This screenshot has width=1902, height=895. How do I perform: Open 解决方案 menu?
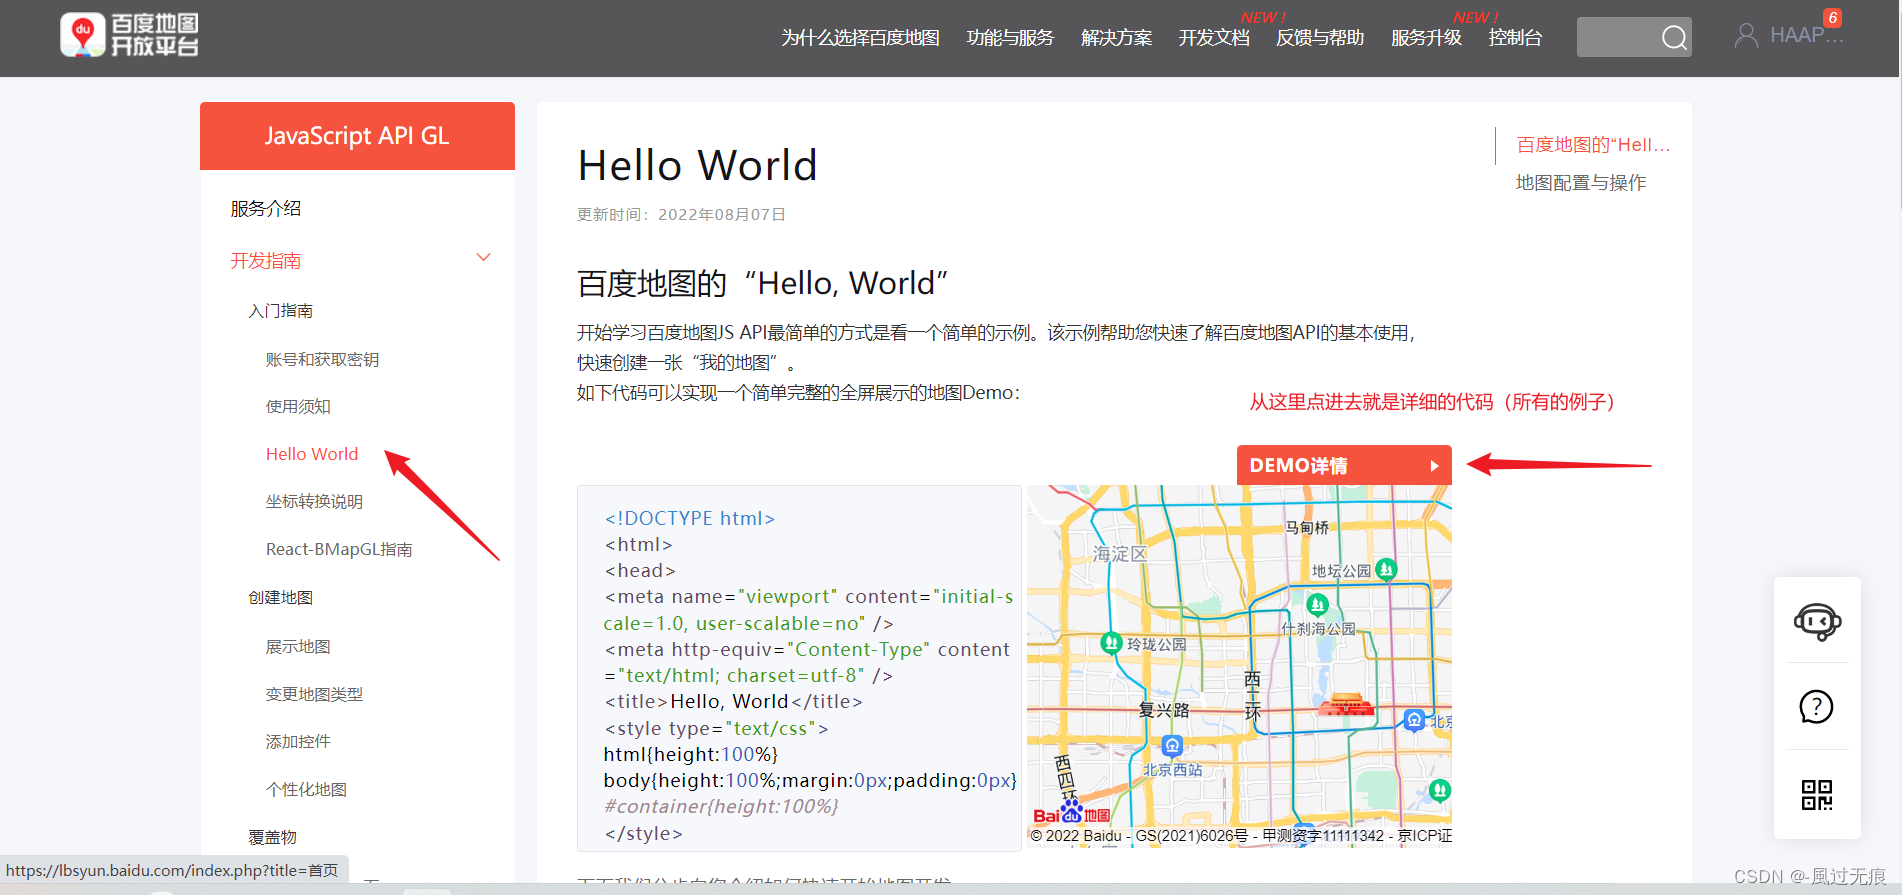(x=1116, y=38)
